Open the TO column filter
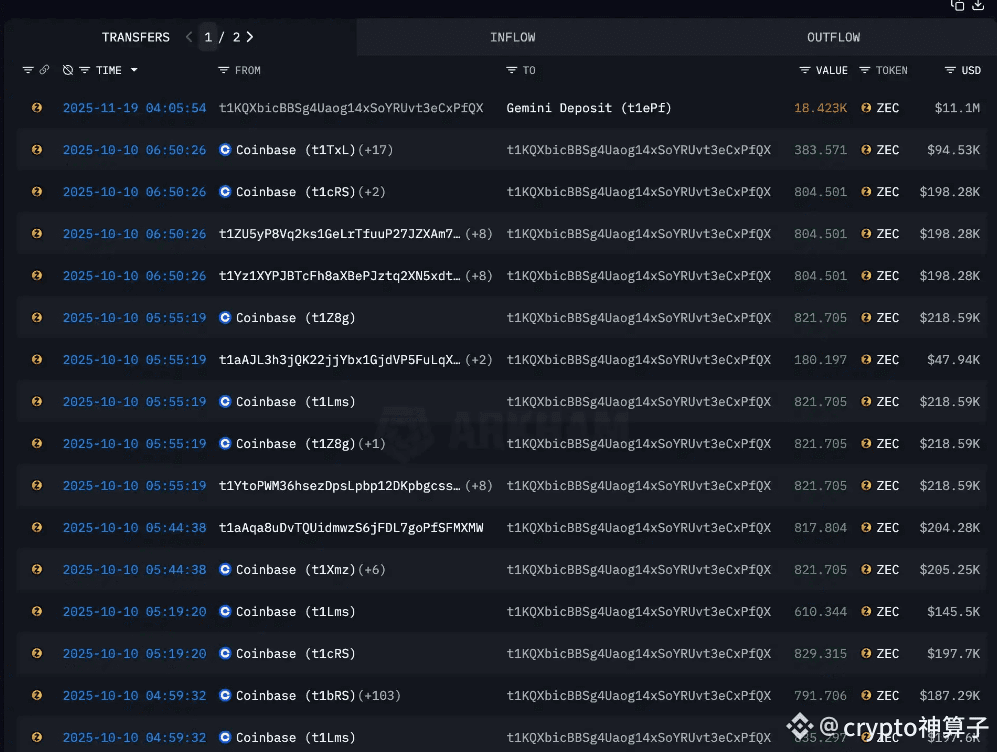 (x=512, y=70)
